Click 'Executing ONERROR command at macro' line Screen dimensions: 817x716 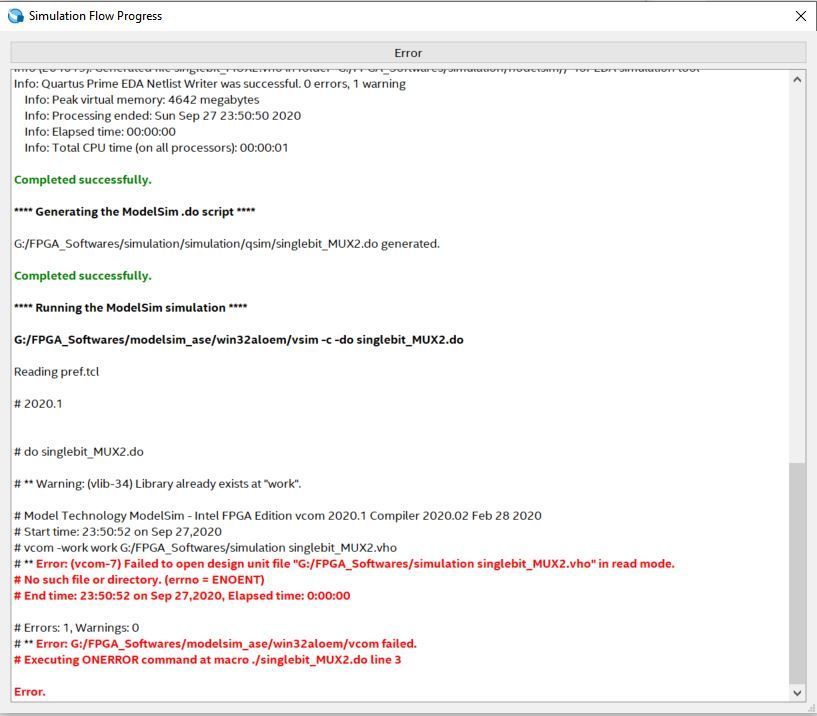207,660
